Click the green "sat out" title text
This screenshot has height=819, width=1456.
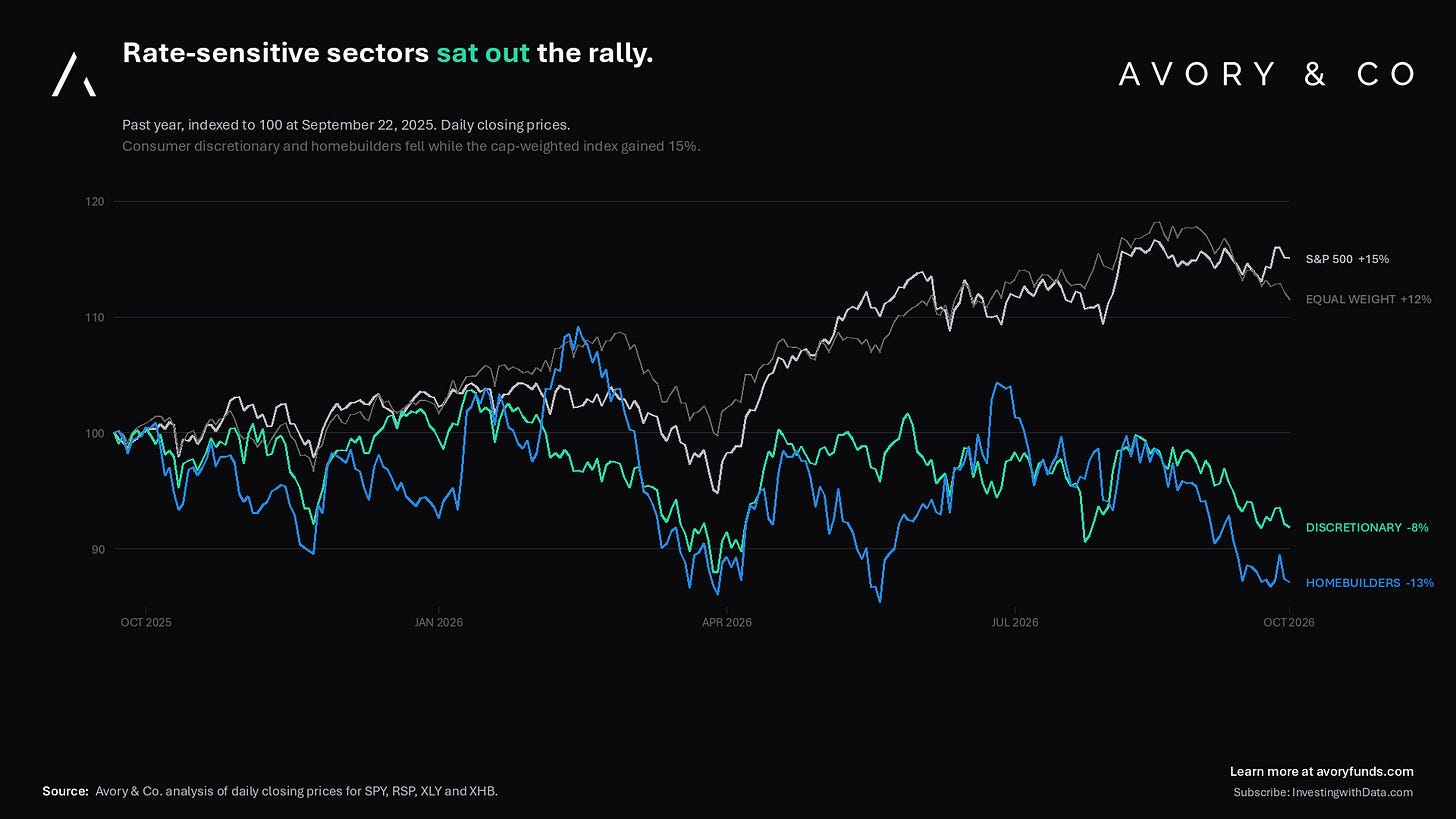(483, 53)
